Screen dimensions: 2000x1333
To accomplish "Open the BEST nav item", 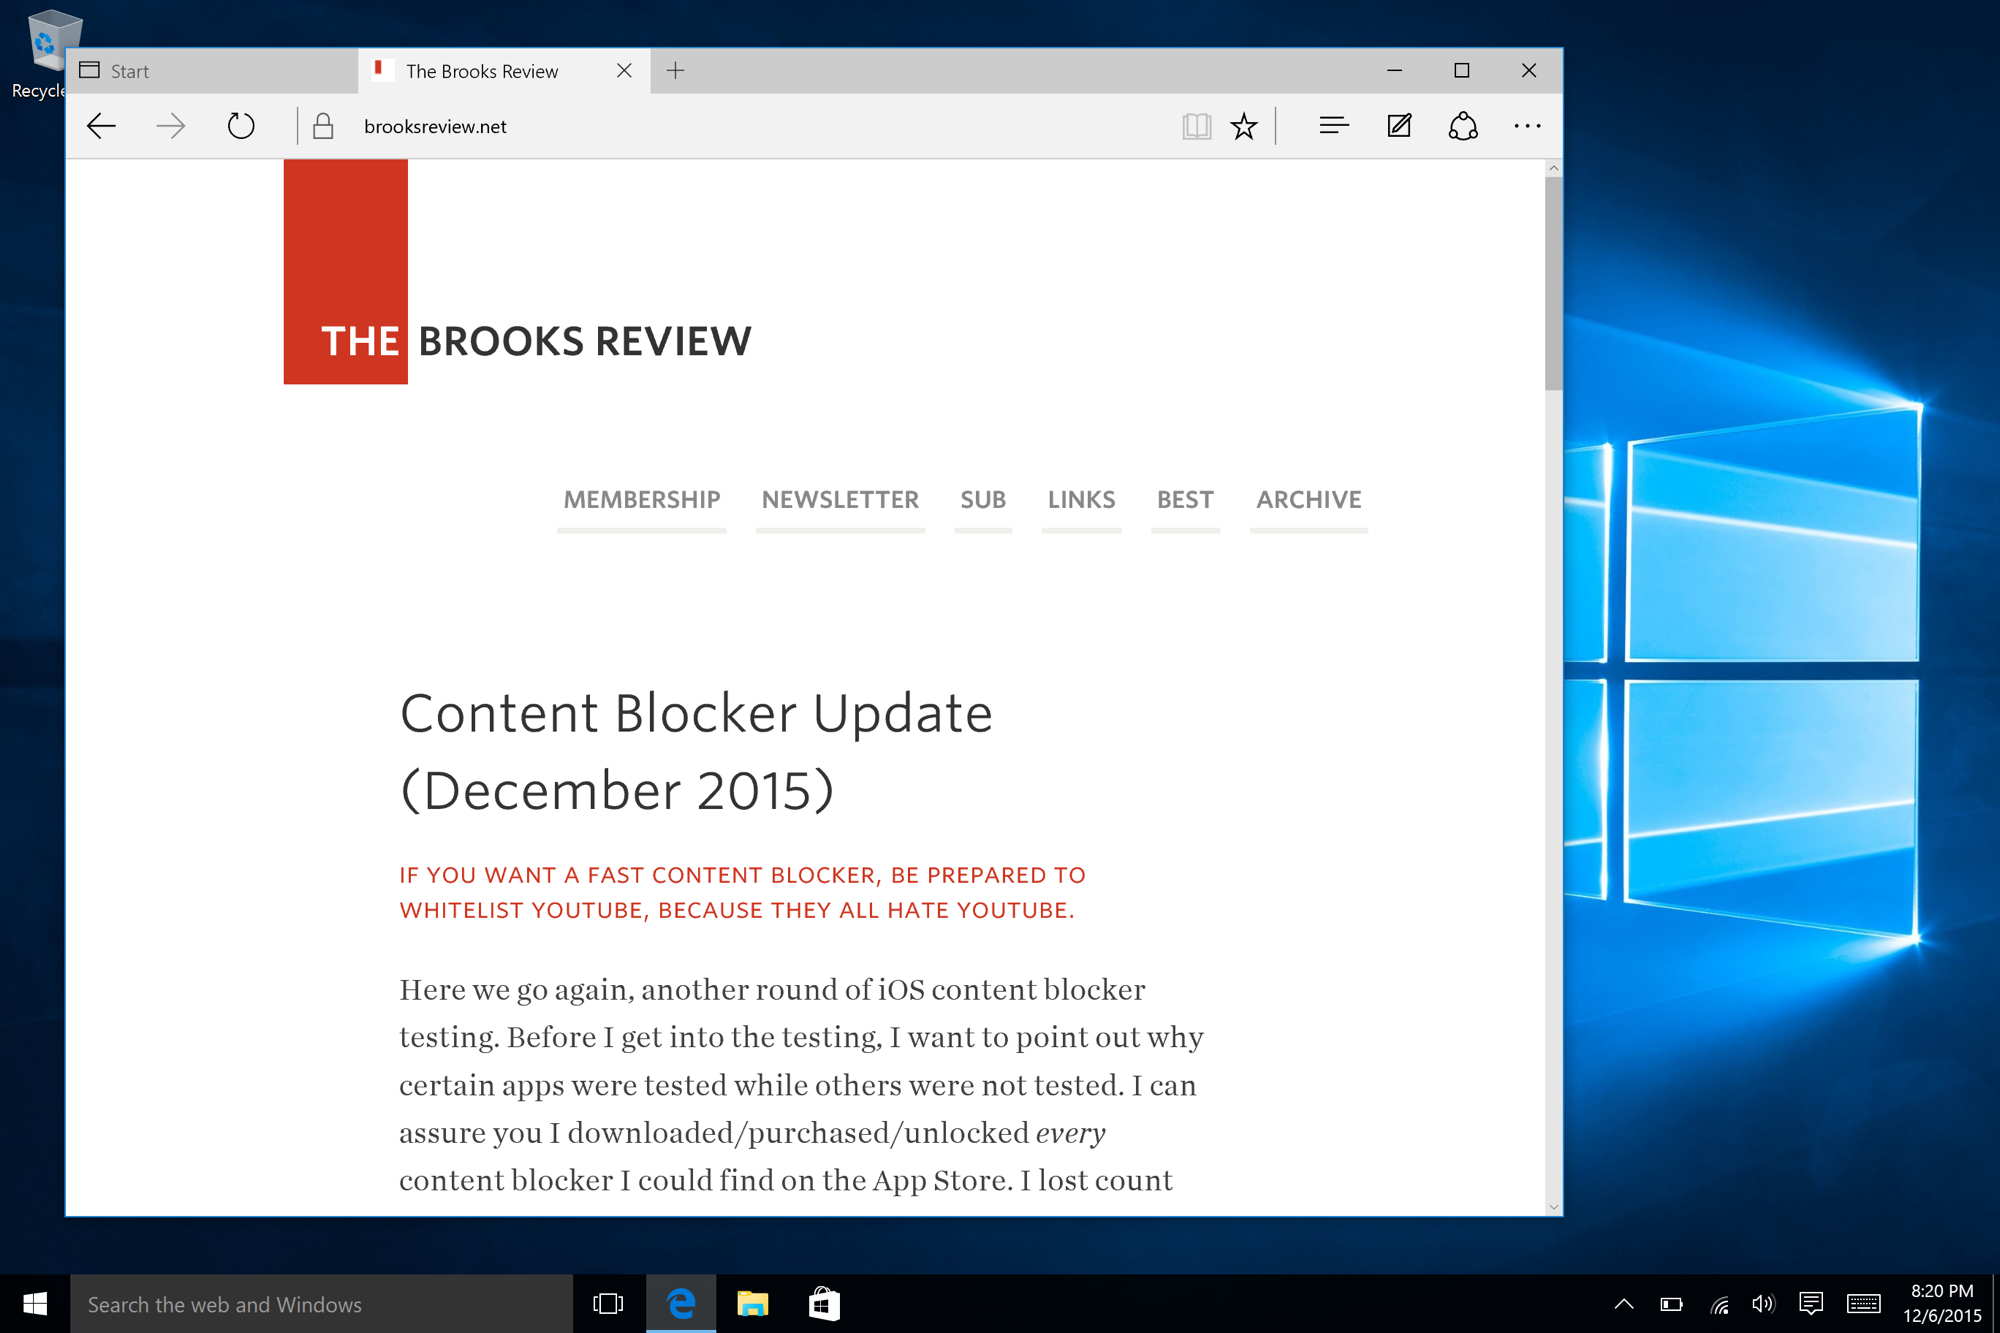I will [1185, 500].
